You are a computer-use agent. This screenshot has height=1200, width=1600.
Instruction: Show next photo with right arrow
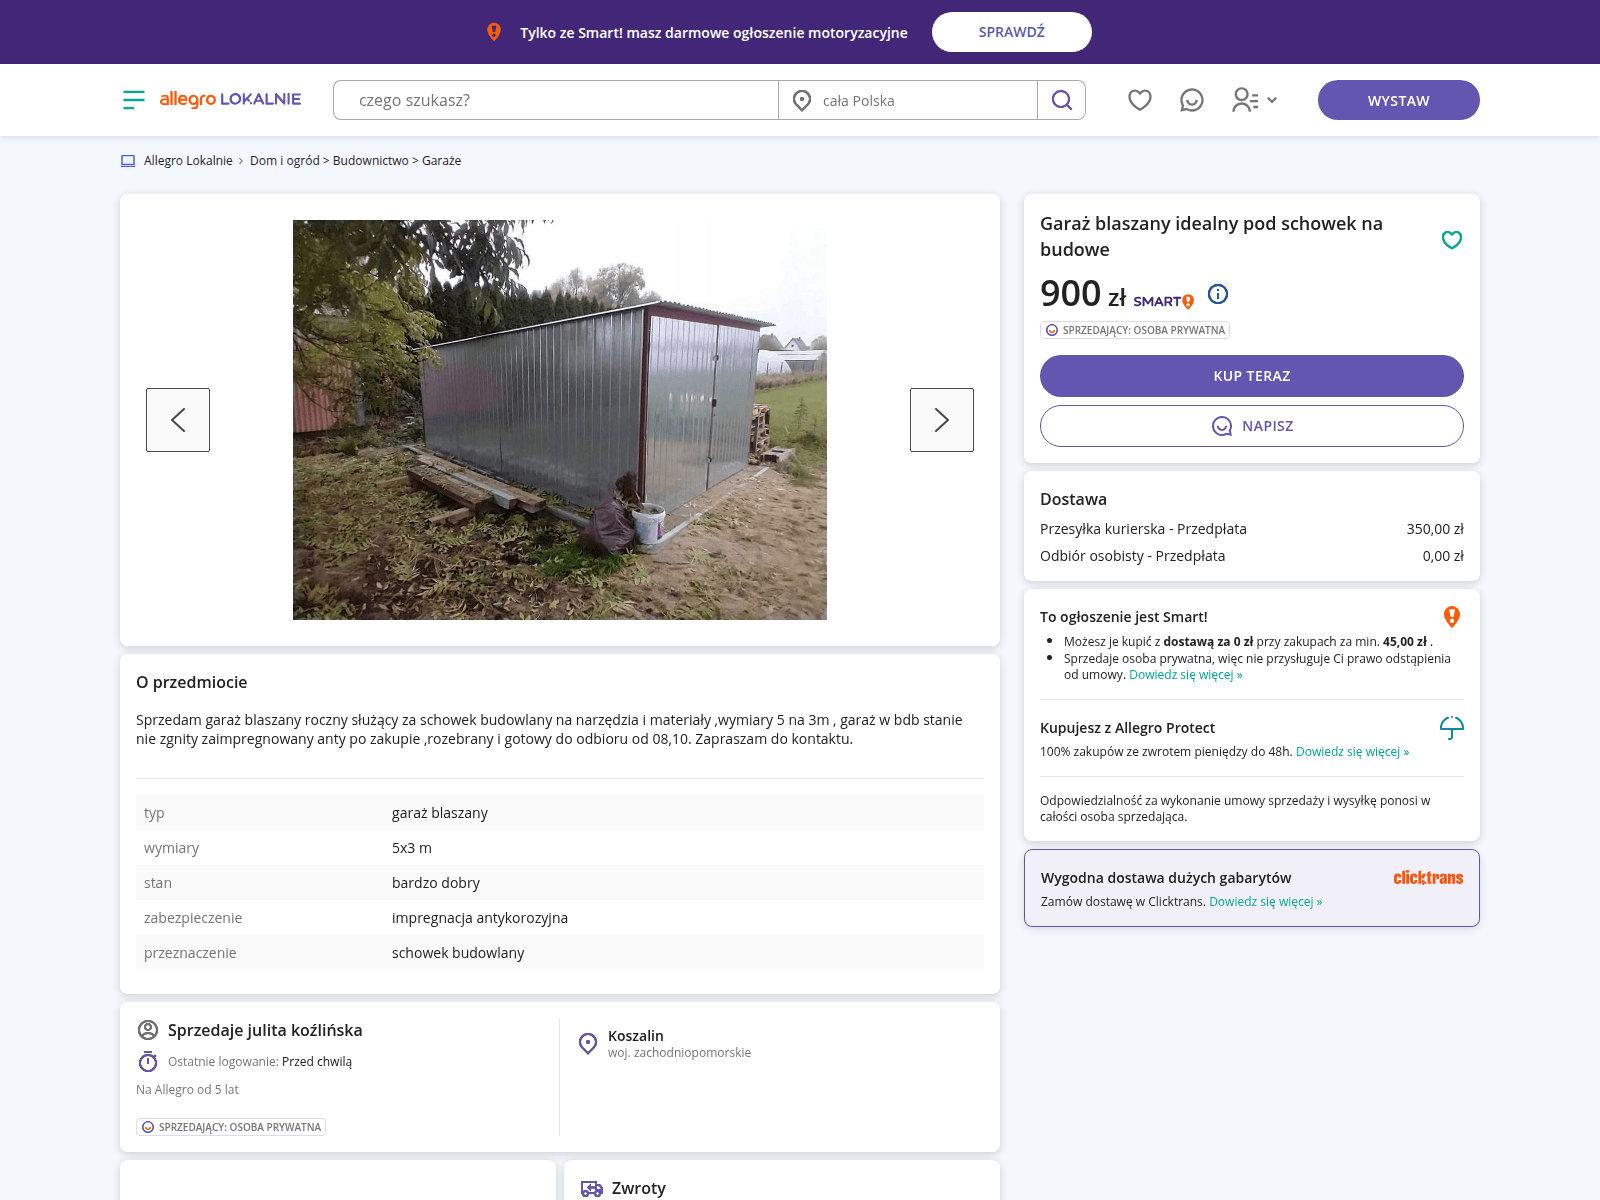[x=942, y=420]
